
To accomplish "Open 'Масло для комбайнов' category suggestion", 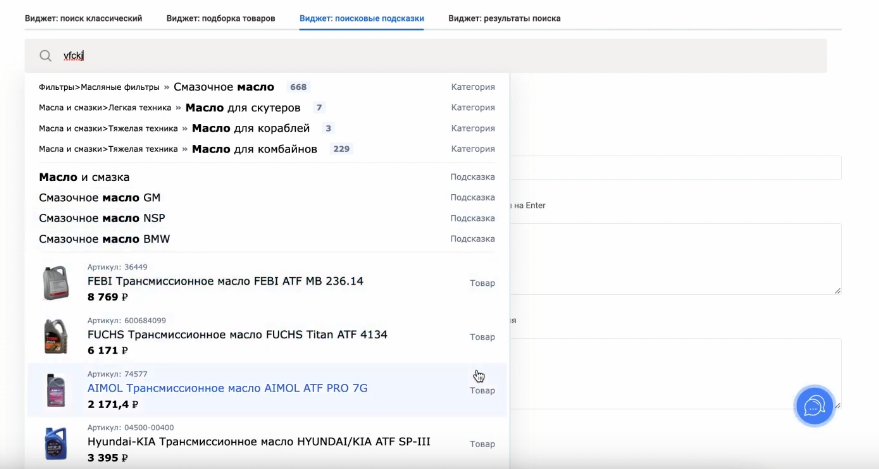I will click(x=254, y=149).
